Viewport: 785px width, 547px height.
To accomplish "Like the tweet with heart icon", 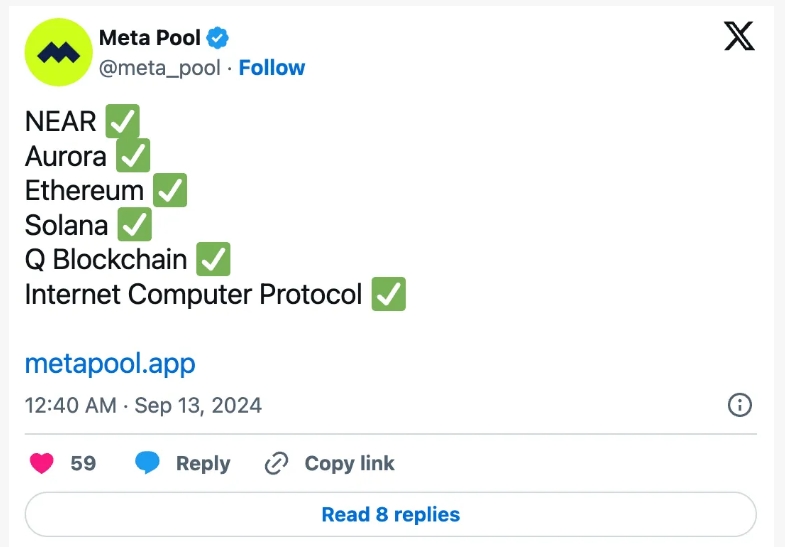I will coord(42,463).
